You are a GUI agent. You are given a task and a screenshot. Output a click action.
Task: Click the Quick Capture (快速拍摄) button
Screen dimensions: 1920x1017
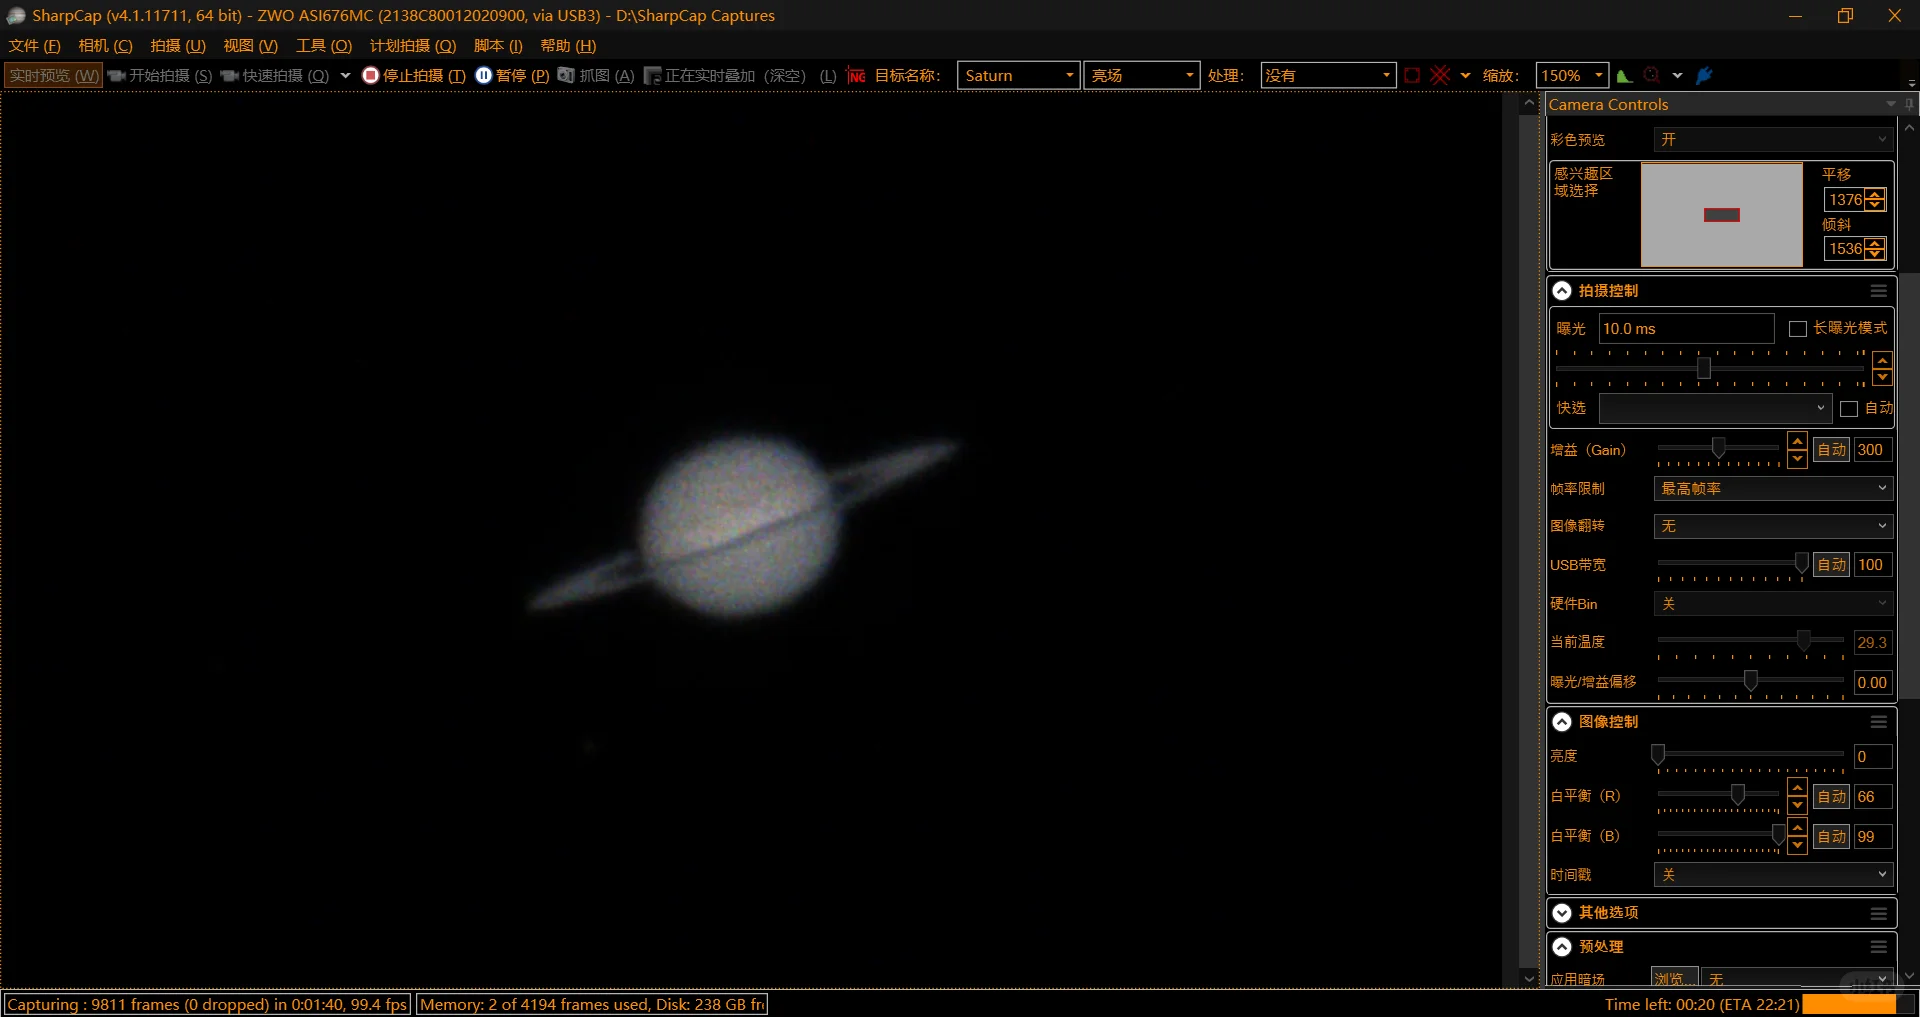[274, 75]
